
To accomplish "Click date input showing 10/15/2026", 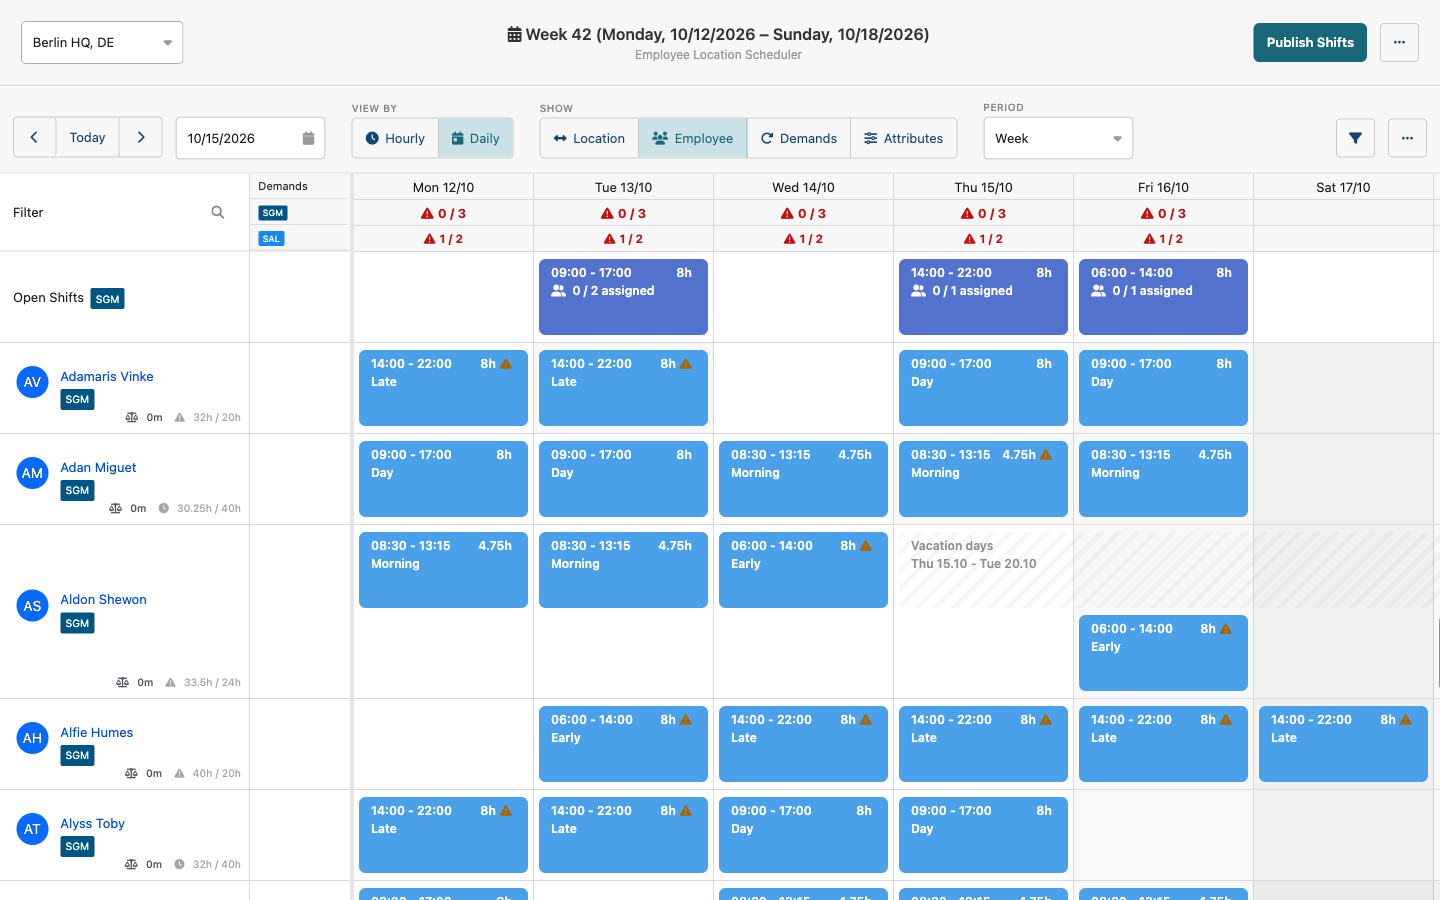I will [x=250, y=138].
